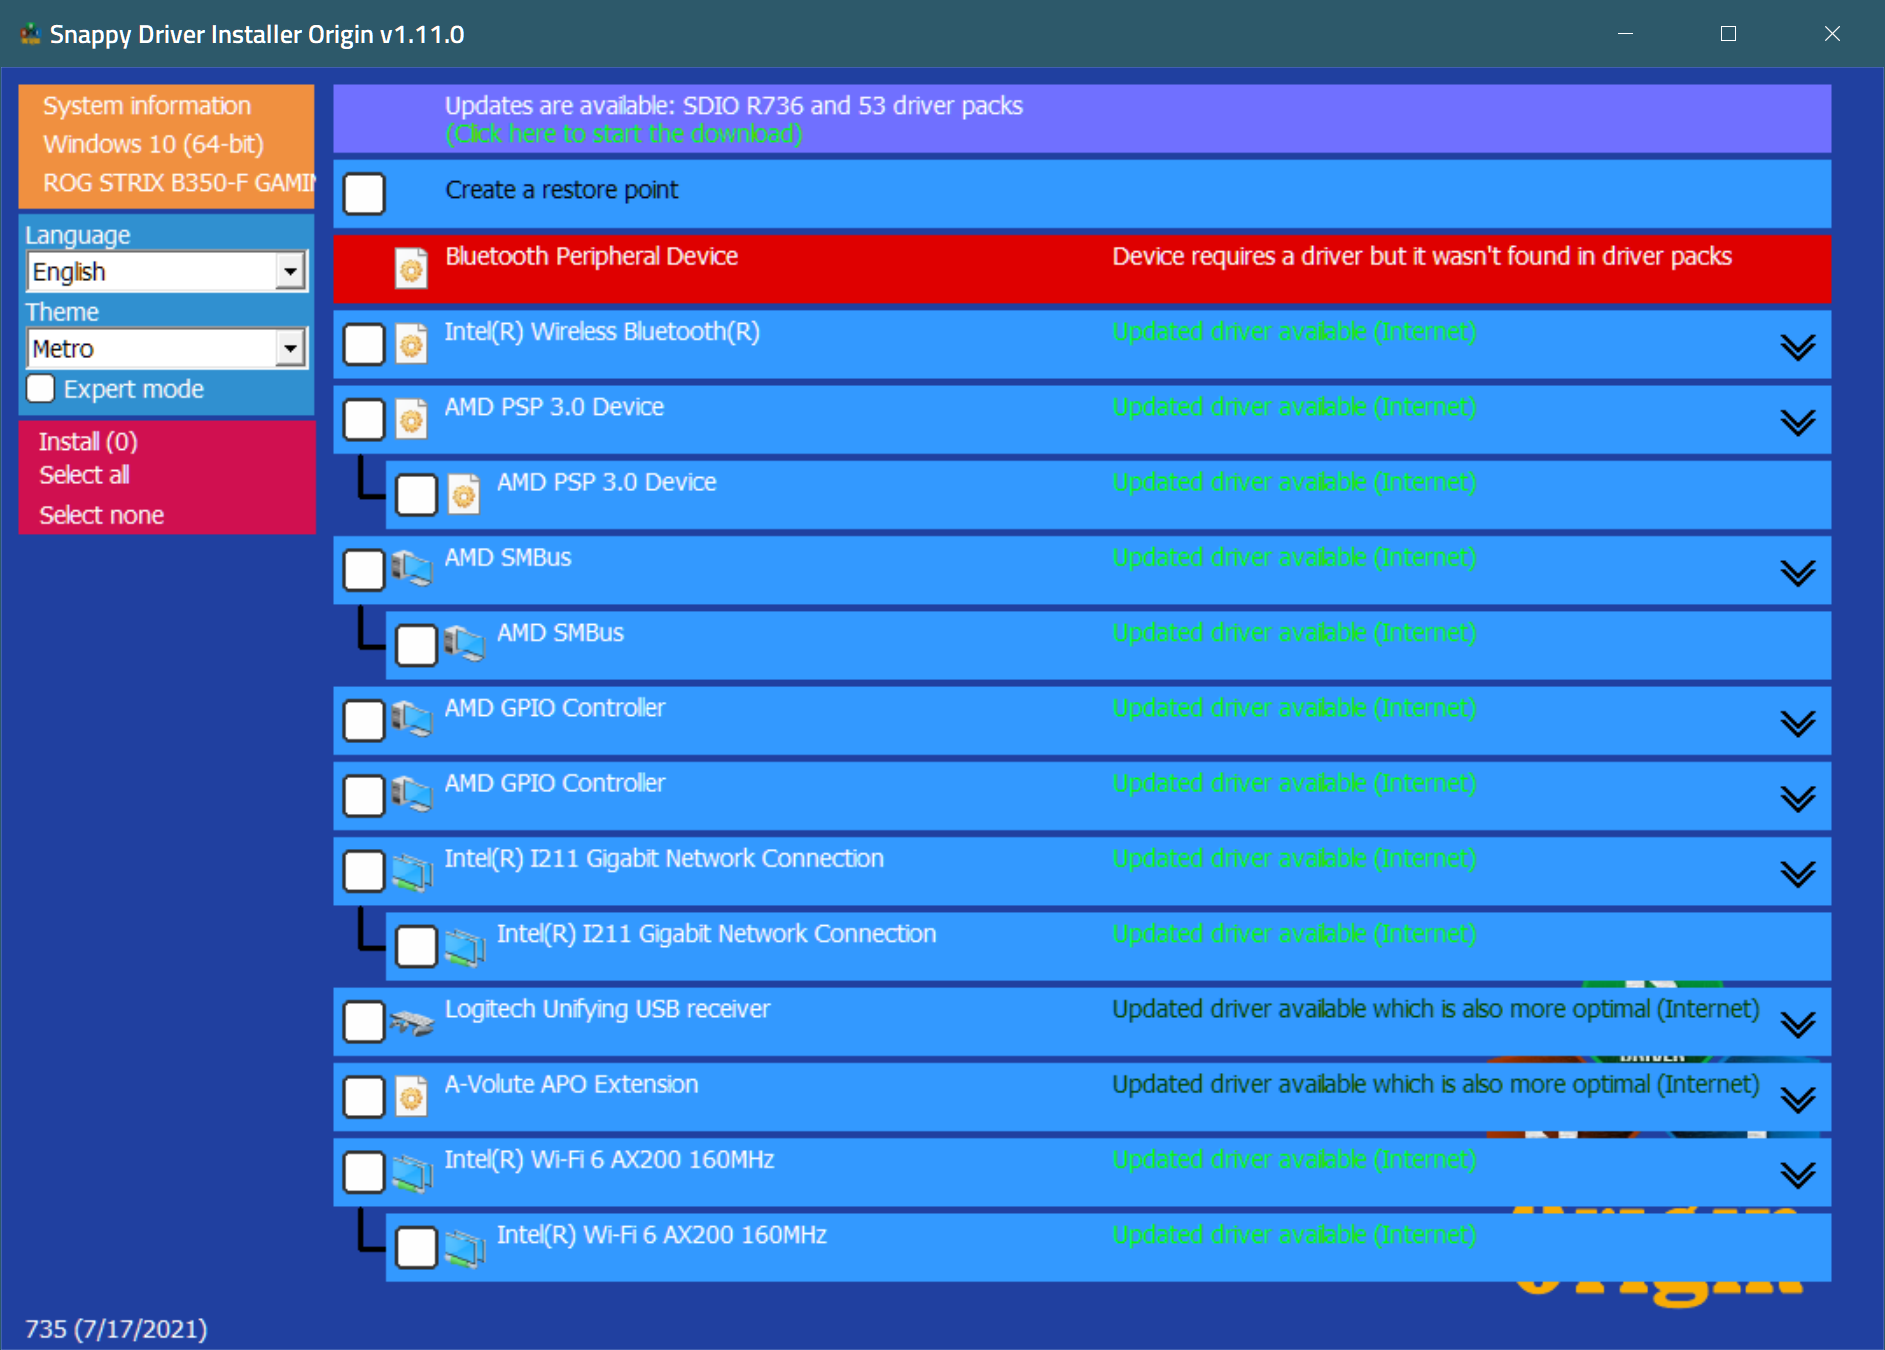
Task: Click the Logitech more optimal driver status text
Action: (1435, 1009)
